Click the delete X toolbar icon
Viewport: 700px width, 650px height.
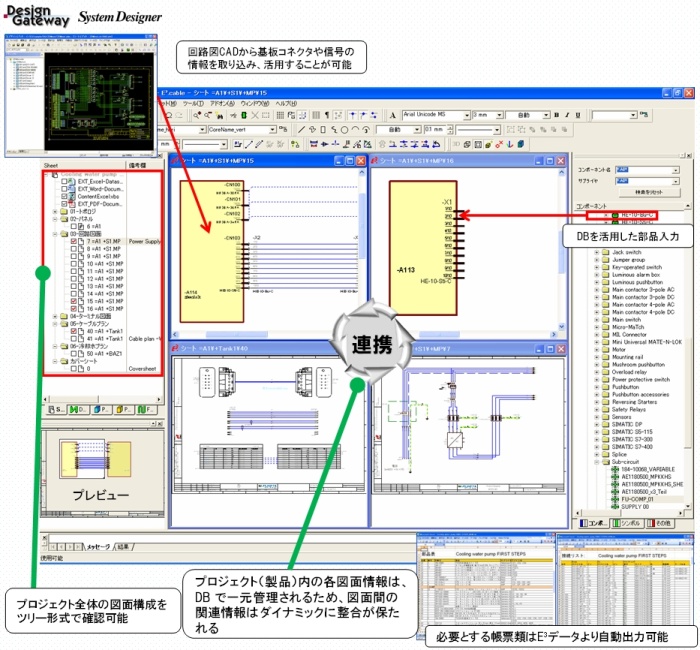(x=255, y=115)
